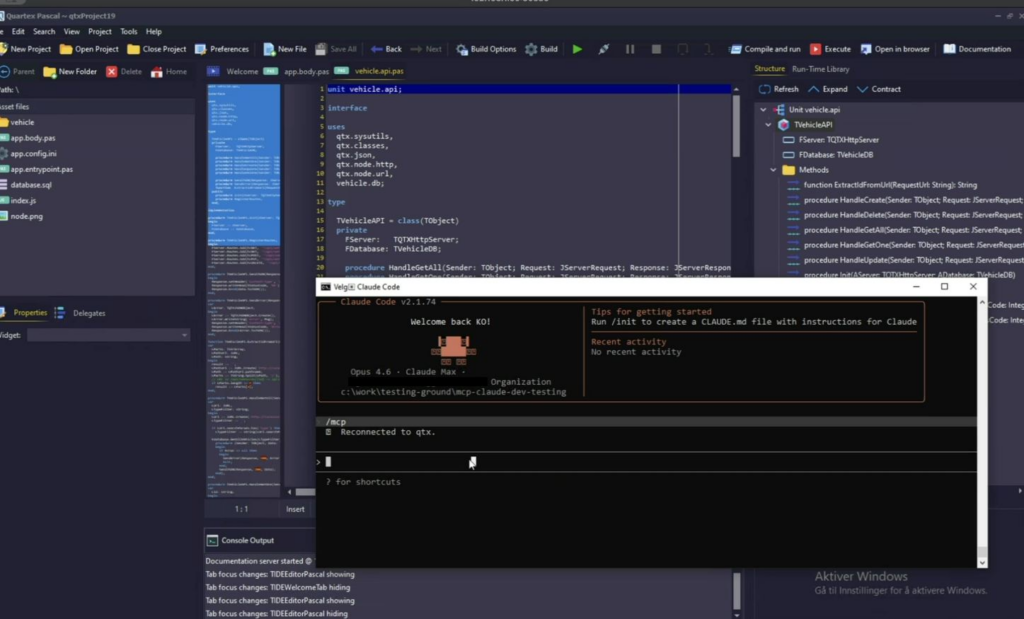This screenshot has width=1024, height=619.
Task: Open the Project menu
Action: (99, 32)
